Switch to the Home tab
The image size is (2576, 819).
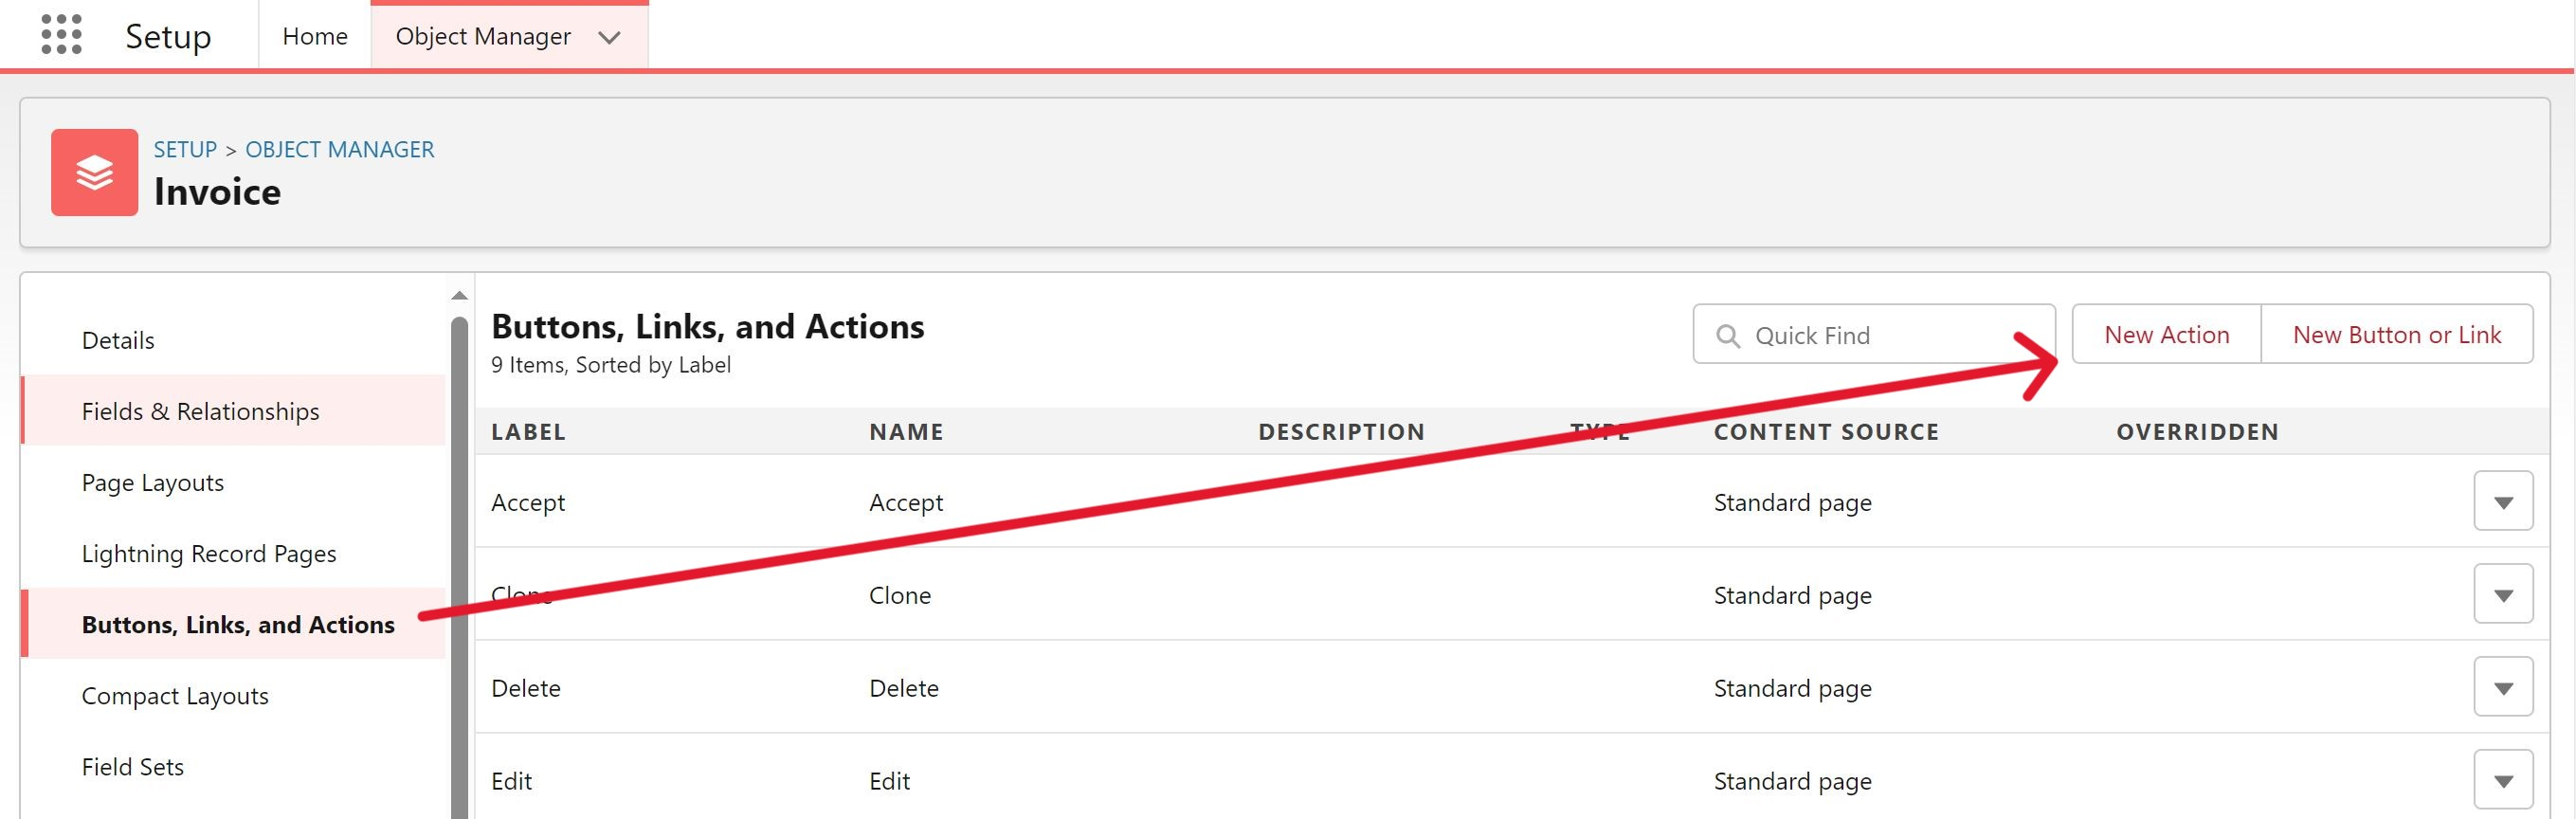click(x=315, y=36)
